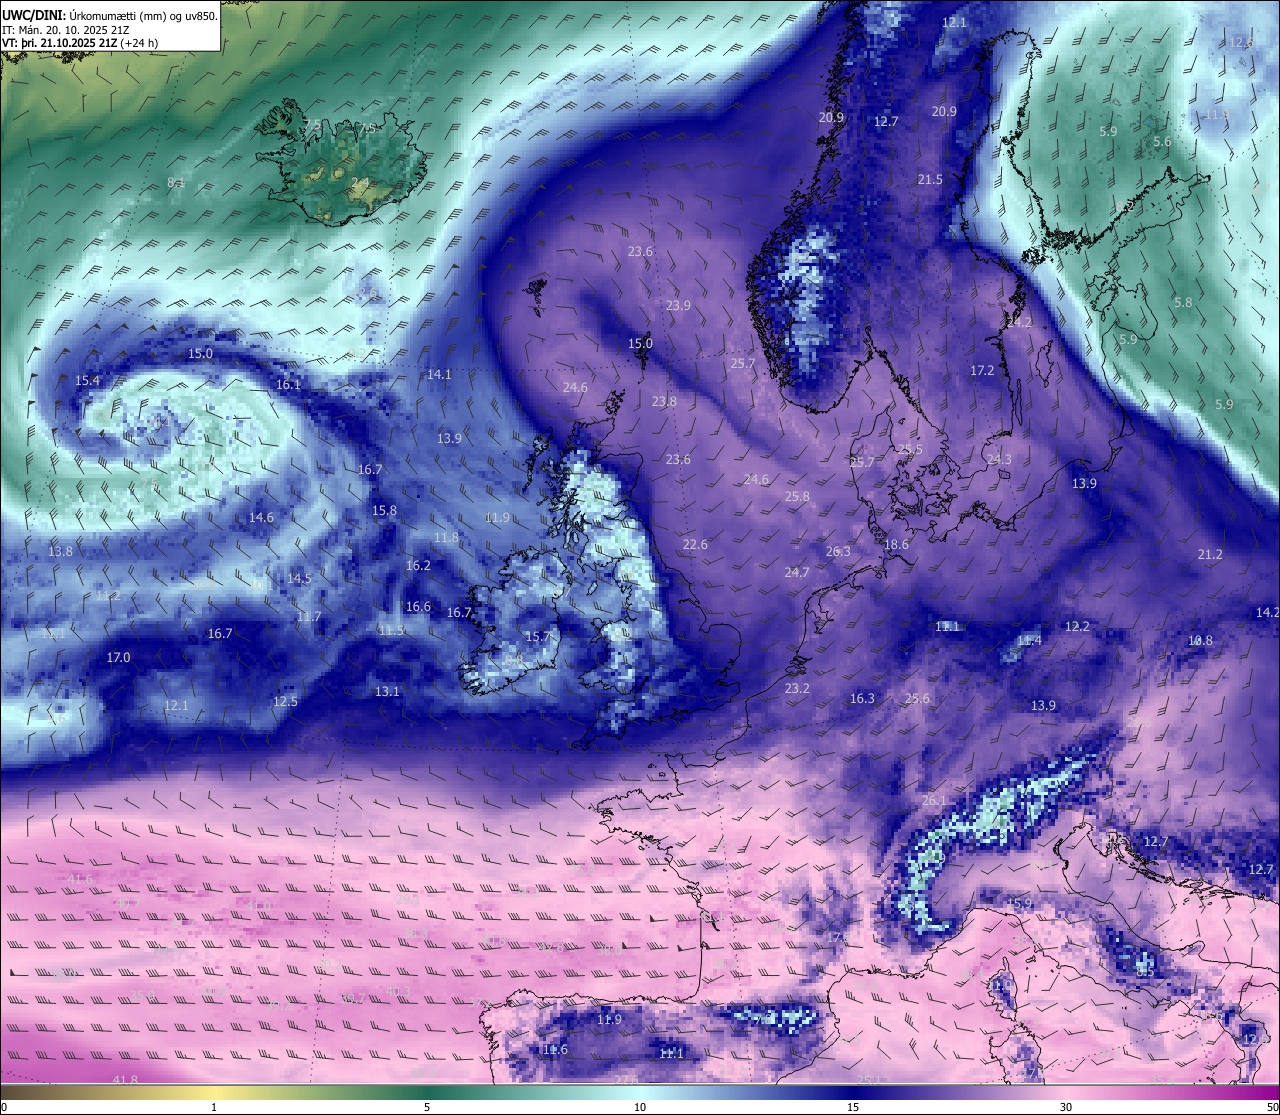
Task: Select the 23.2 value label
Action: coord(797,688)
